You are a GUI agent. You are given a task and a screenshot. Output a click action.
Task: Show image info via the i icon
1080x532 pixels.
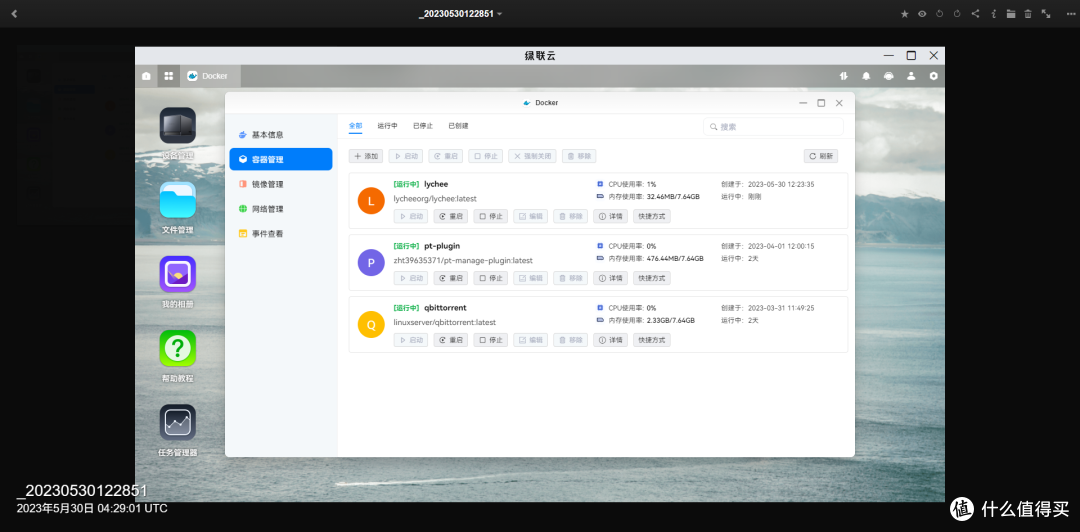(x=993, y=14)
